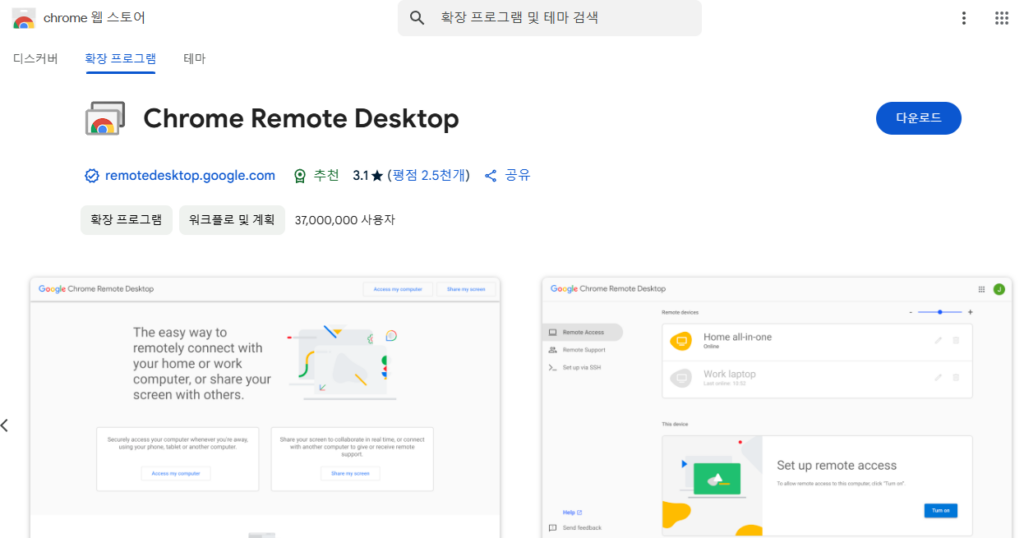Click the share icon next to 공유
1024x538 pixels.
[x=491, y=176]
